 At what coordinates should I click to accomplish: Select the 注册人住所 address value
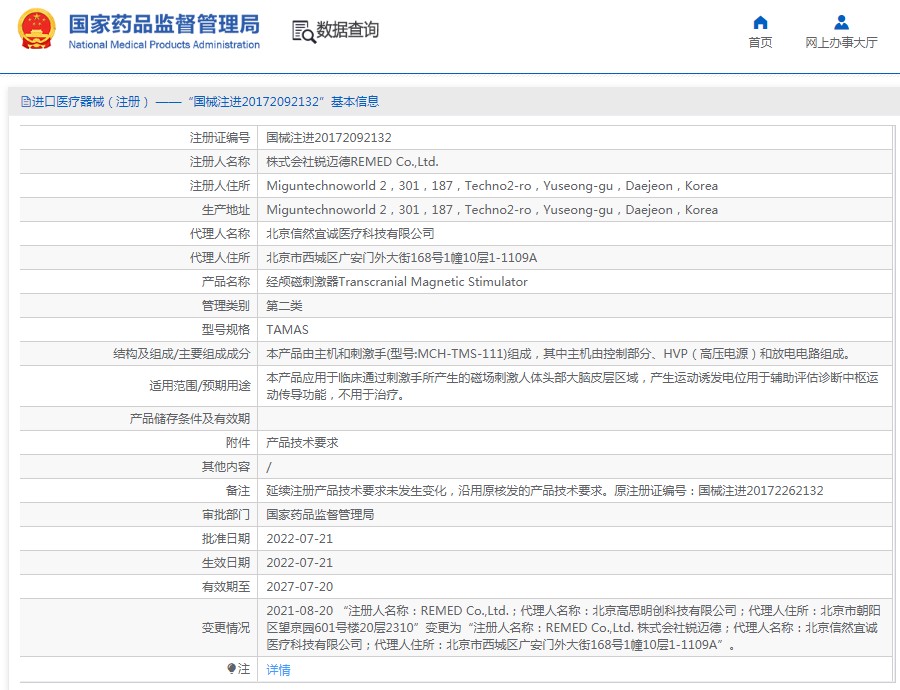pos(492,186)
